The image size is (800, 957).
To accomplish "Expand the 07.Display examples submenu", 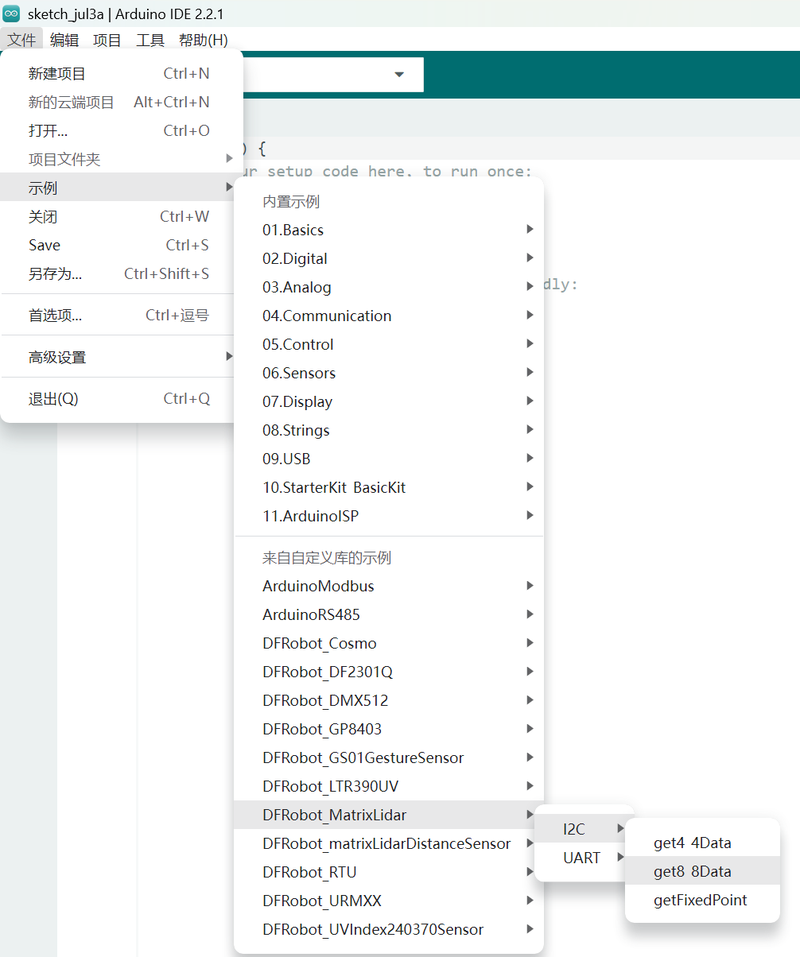I will (x=297, y=402).
